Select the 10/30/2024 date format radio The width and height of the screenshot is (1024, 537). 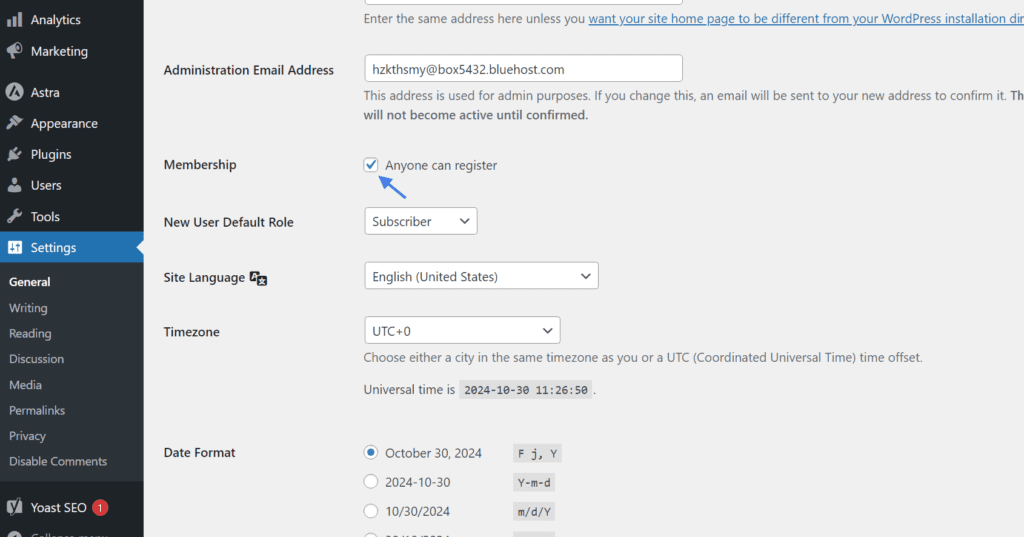pos(371,511)
